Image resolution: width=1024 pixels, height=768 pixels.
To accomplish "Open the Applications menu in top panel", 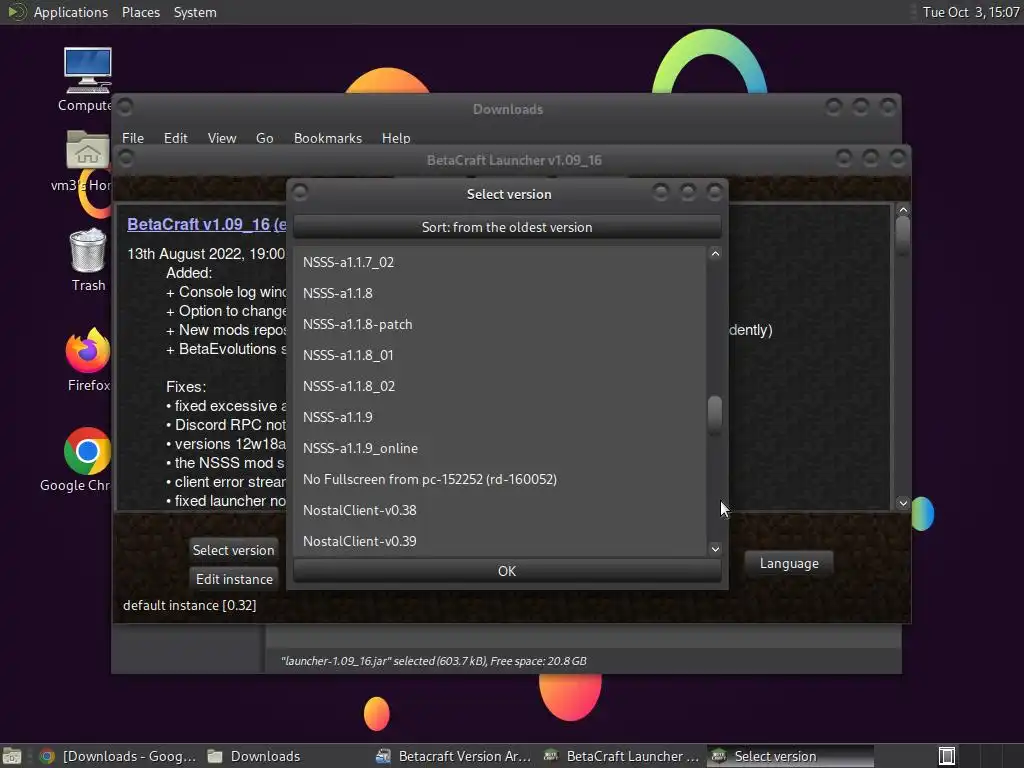I will [71, 12].
